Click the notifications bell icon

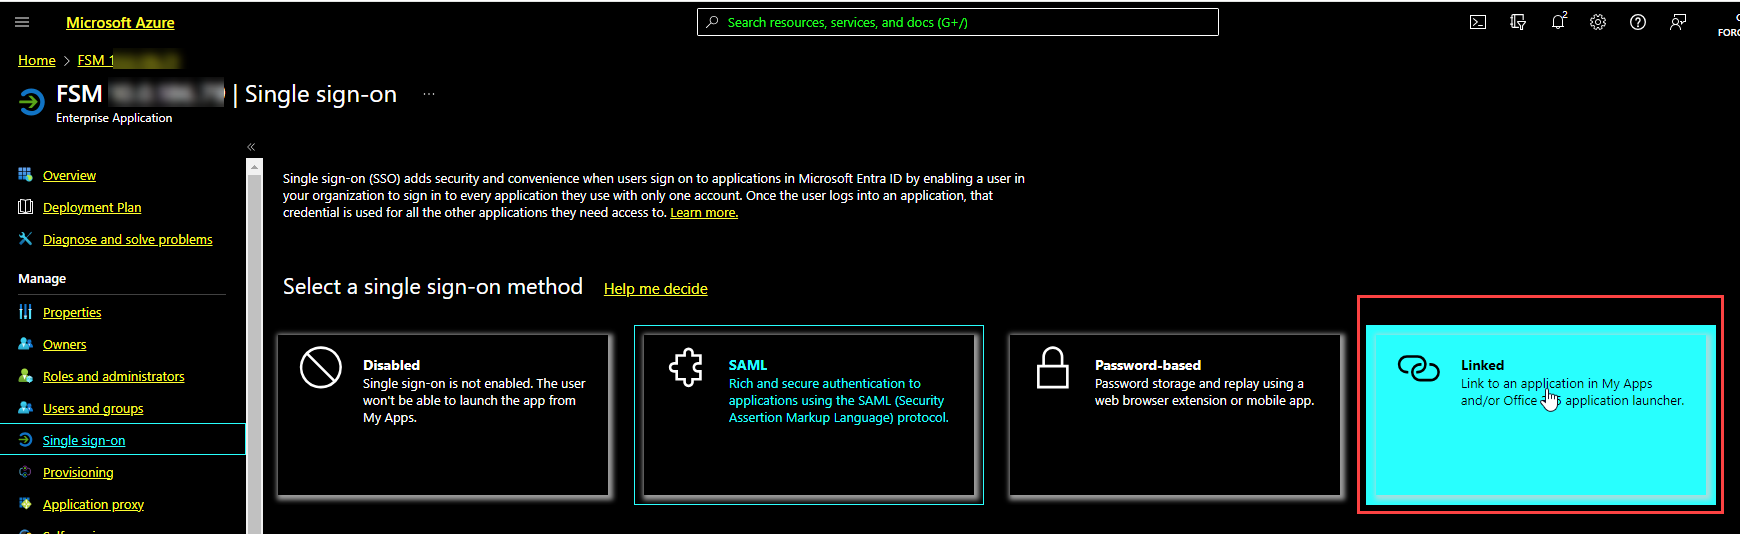coord(1558,22)
